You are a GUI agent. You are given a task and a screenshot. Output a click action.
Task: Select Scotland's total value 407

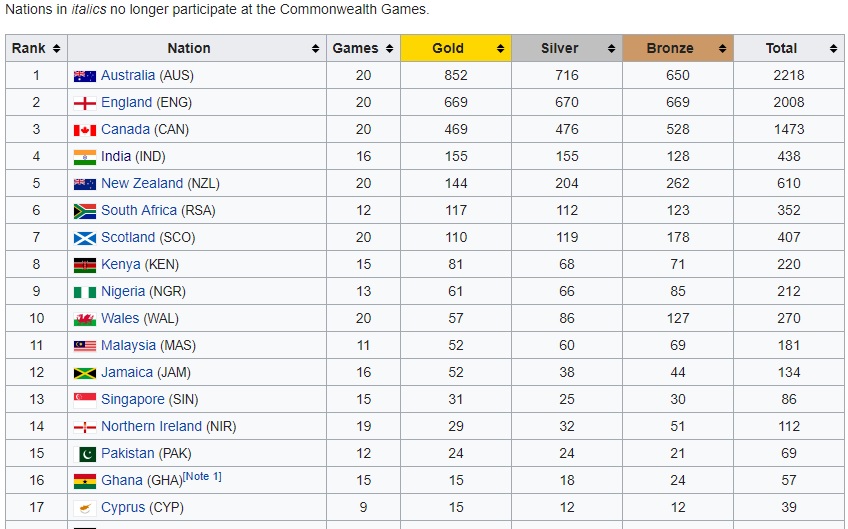pyautogui.click(x=789, y=237)
